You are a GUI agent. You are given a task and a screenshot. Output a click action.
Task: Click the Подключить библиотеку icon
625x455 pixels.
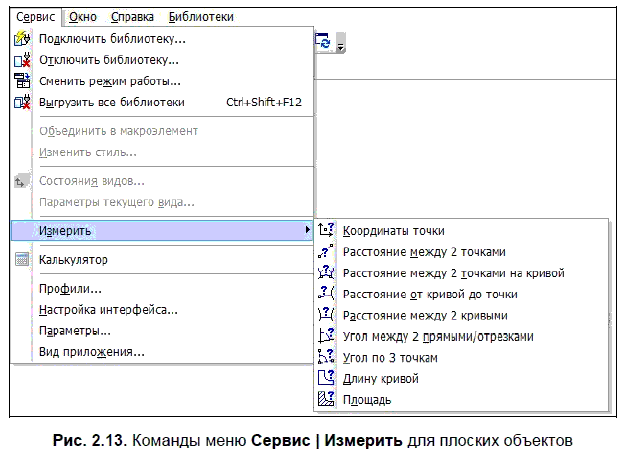tap(22, 39)
